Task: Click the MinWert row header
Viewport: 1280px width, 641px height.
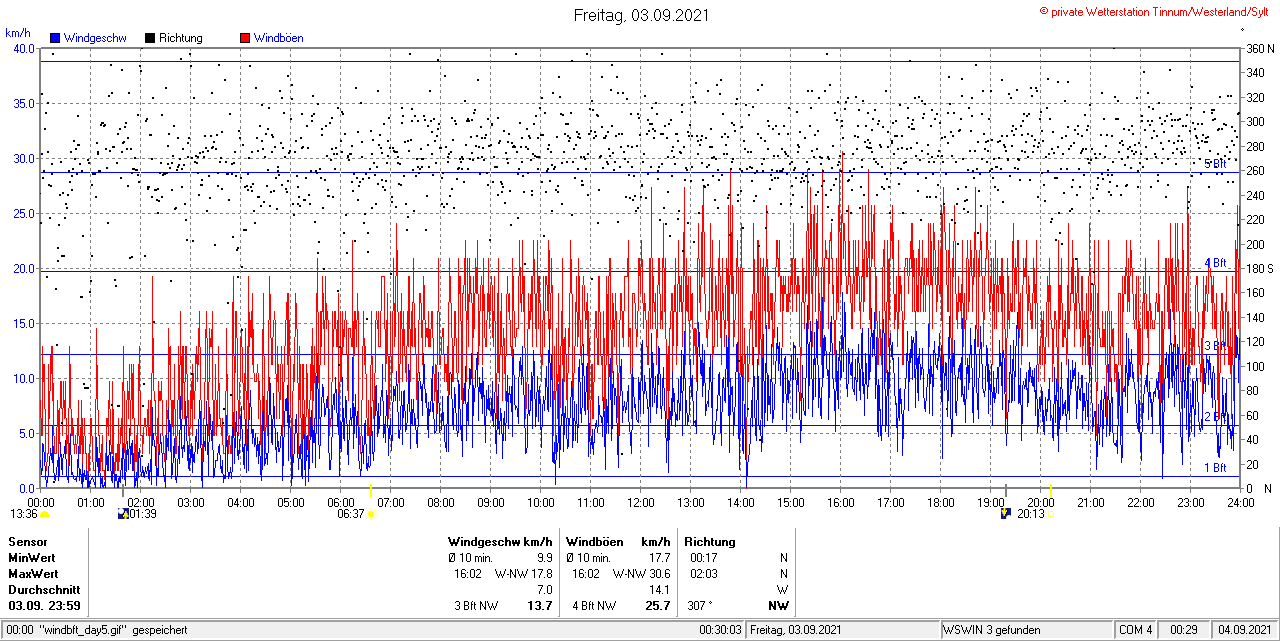Action: pos(32,558)
